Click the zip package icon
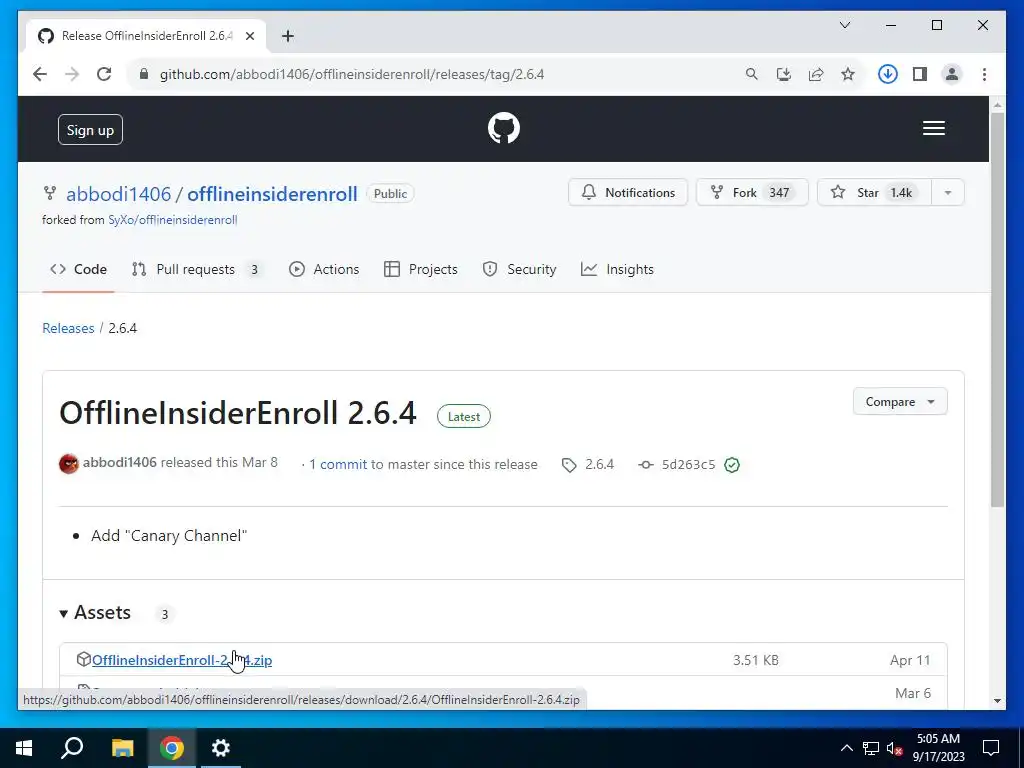The width and height of the screenshot is (1024, 768). coord(83,659)
